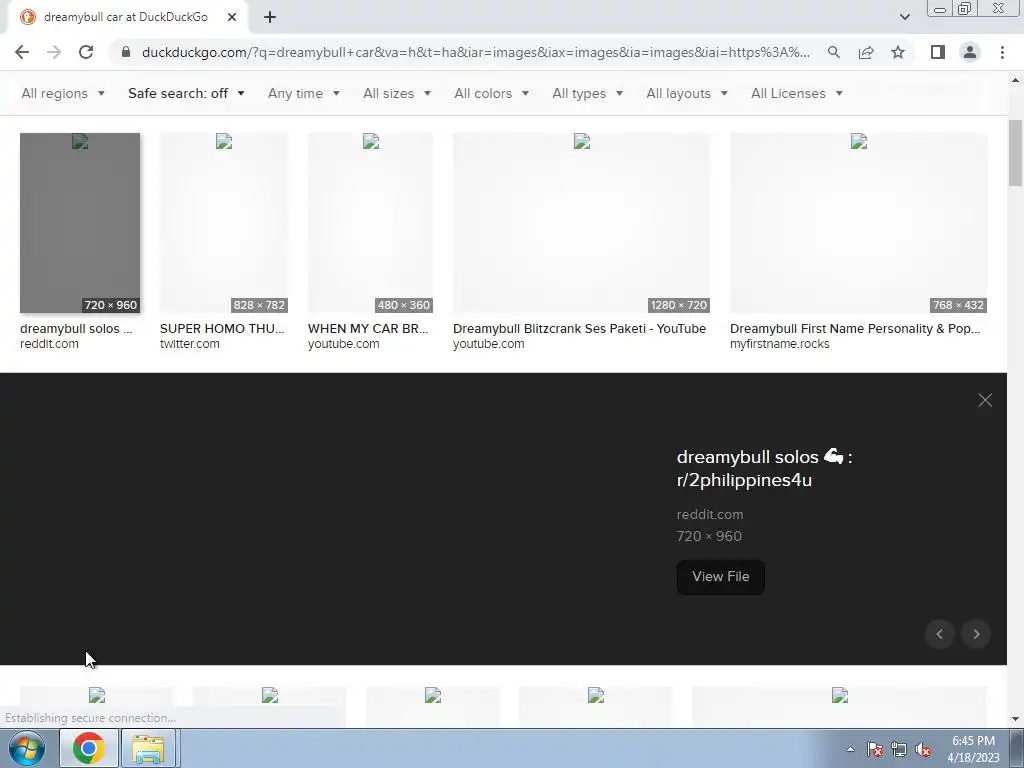Show hidden system tray icons
The image size is (1024, 768).
pyautogui.click(x=850, y=749)
